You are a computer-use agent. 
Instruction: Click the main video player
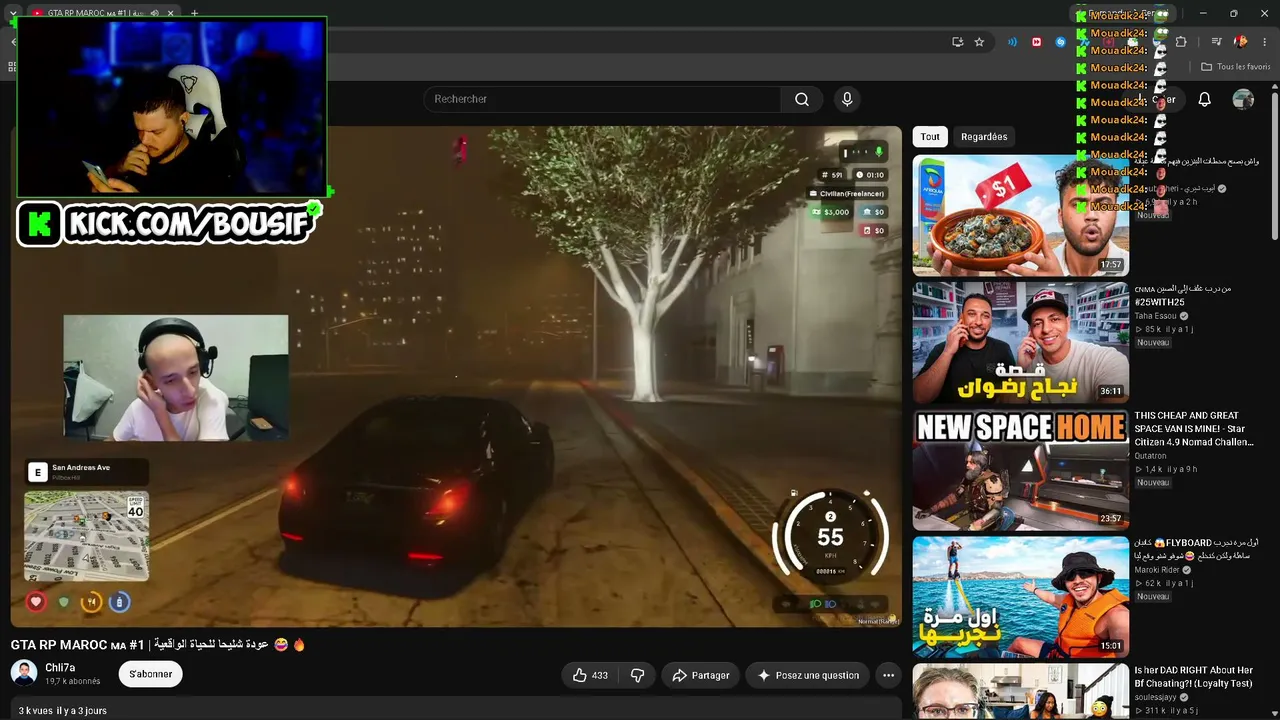[x=456, y=376]
